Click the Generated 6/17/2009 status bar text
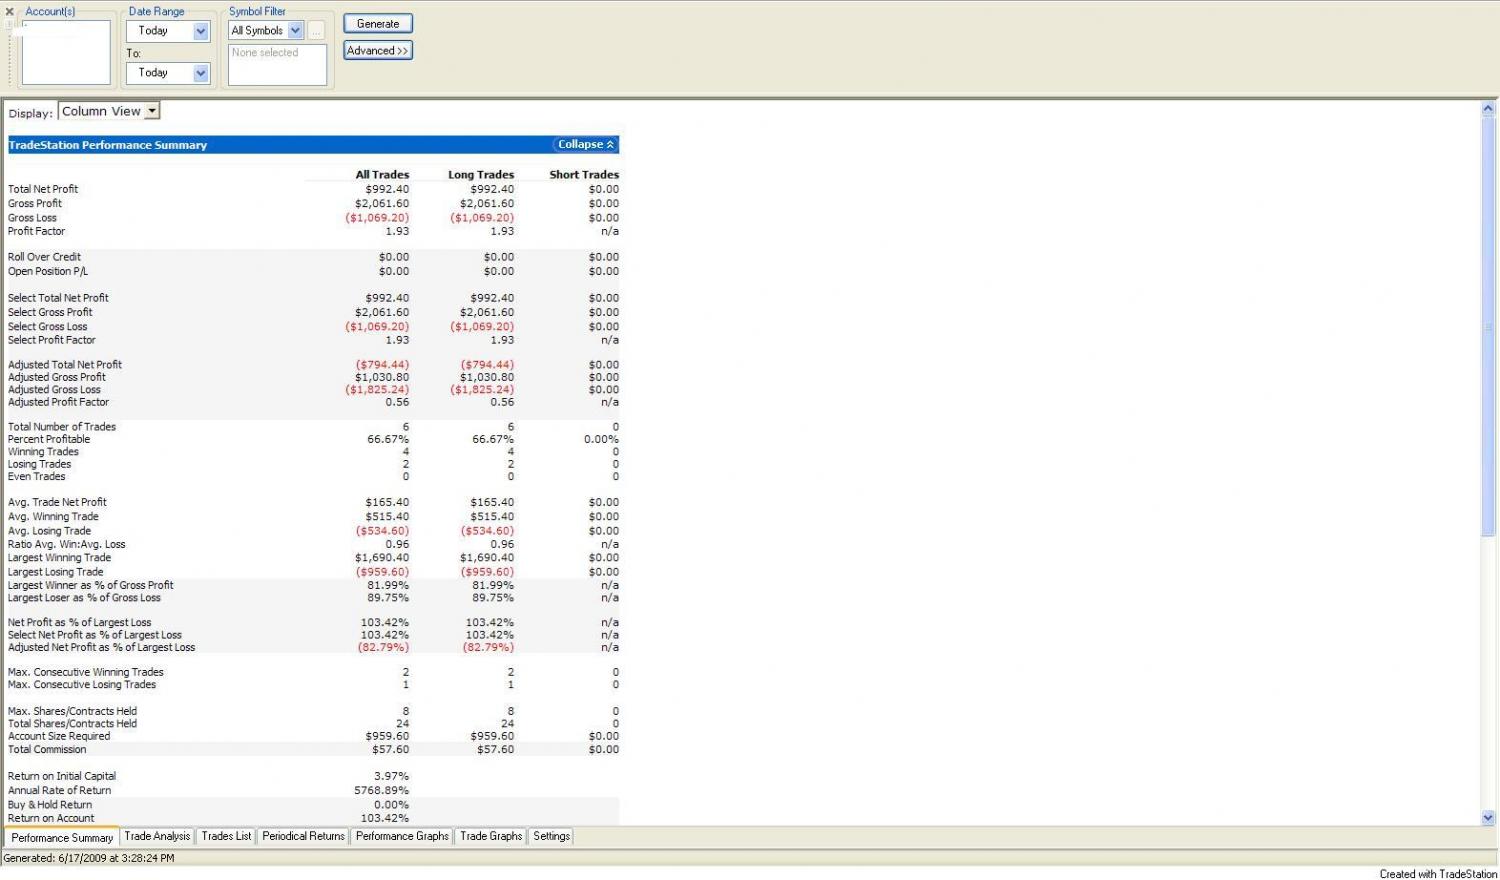1500x880 pixels. (x=89, y=858)
